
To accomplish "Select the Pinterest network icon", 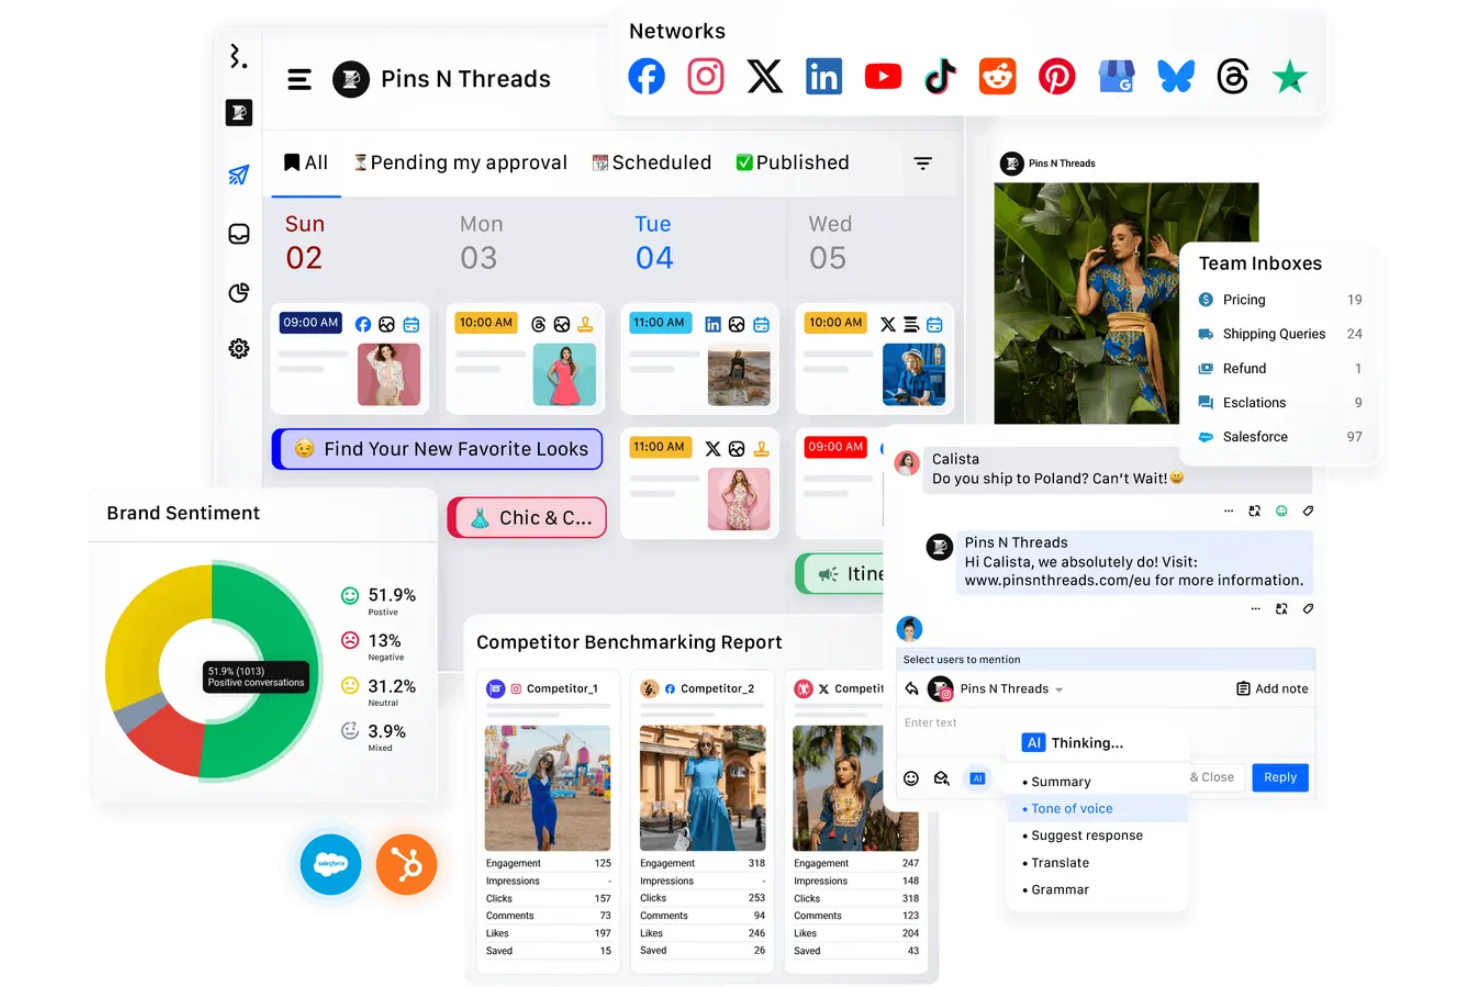I will click(x=1056, y=76).
